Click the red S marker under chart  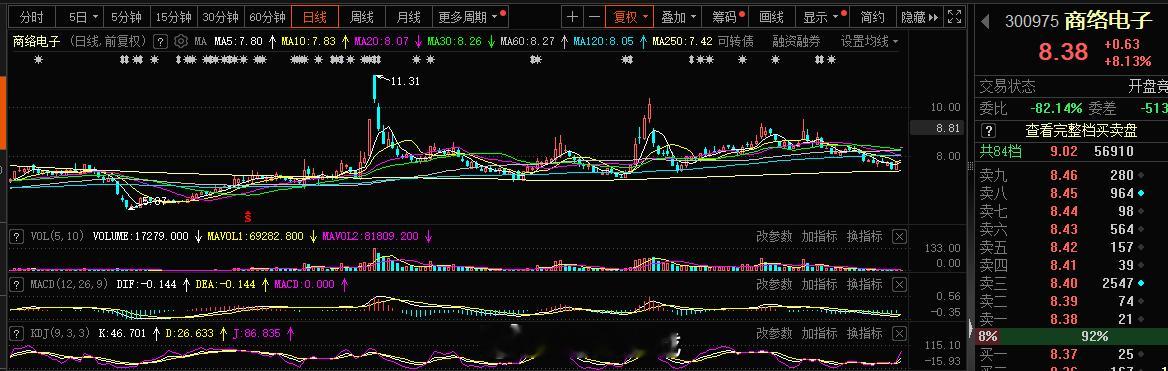click(249, 217)
